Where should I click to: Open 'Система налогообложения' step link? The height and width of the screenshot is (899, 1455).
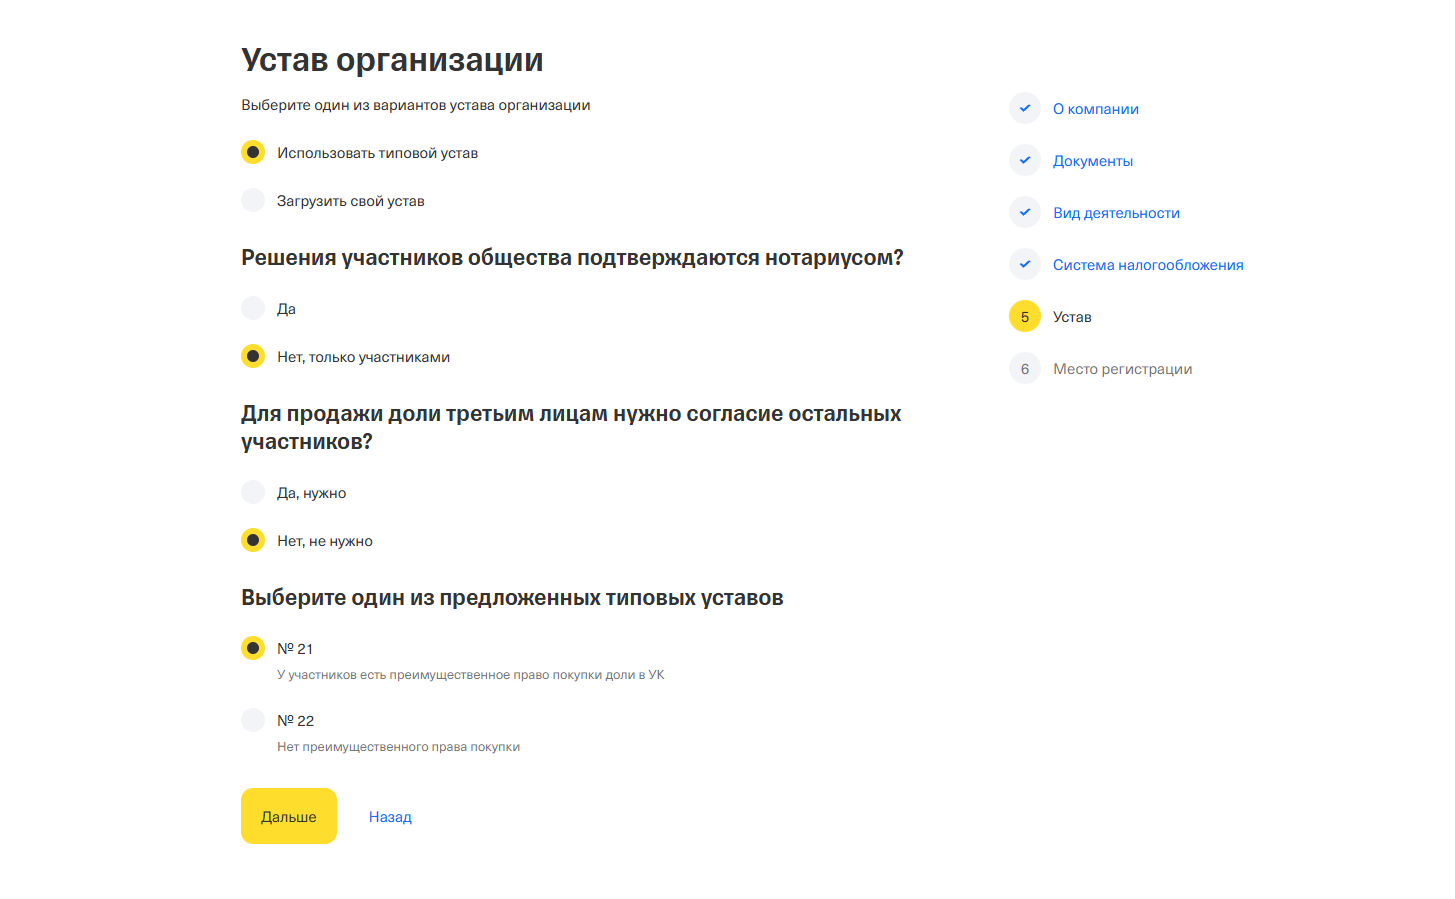coord(1148,265)
